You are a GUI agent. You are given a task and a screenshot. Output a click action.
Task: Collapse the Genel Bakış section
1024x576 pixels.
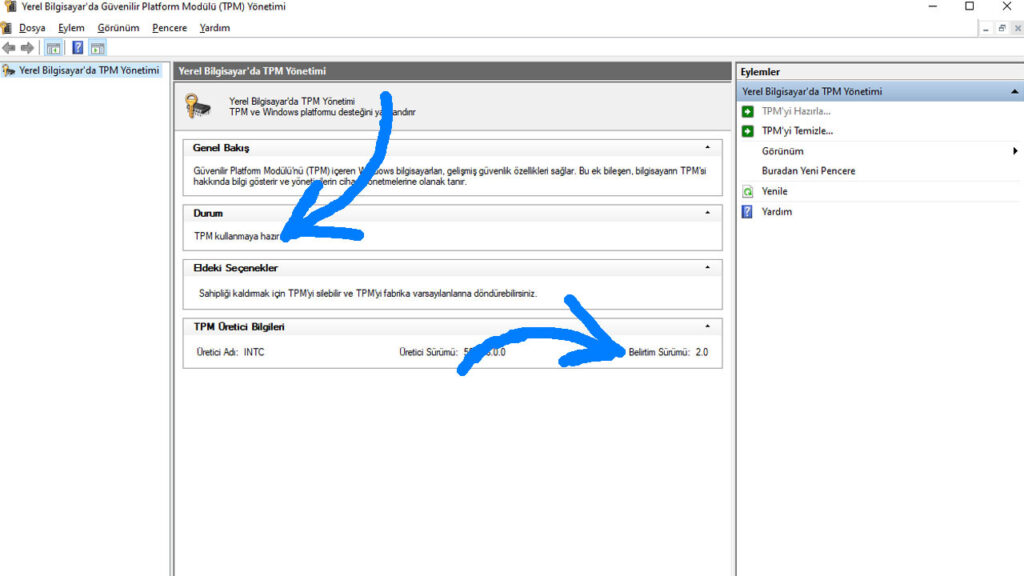tap(708, 148)
